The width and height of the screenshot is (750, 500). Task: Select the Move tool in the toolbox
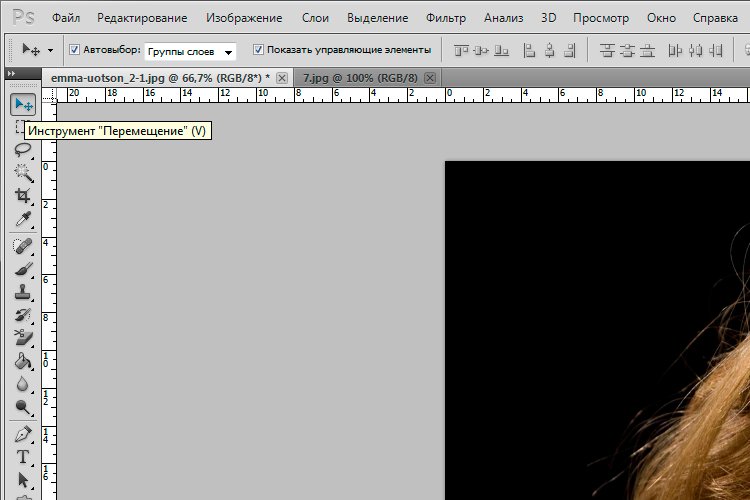(22, 104)
